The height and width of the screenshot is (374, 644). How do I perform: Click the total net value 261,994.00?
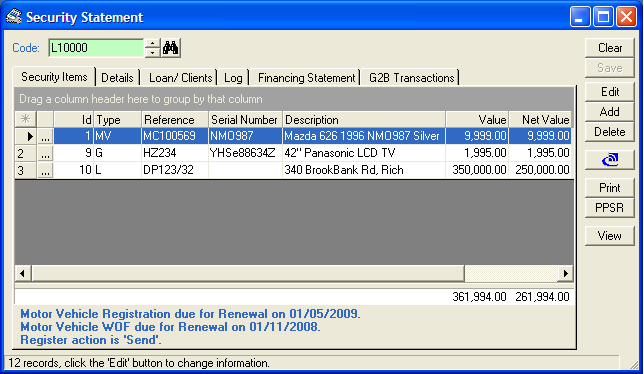pos(542,297)
